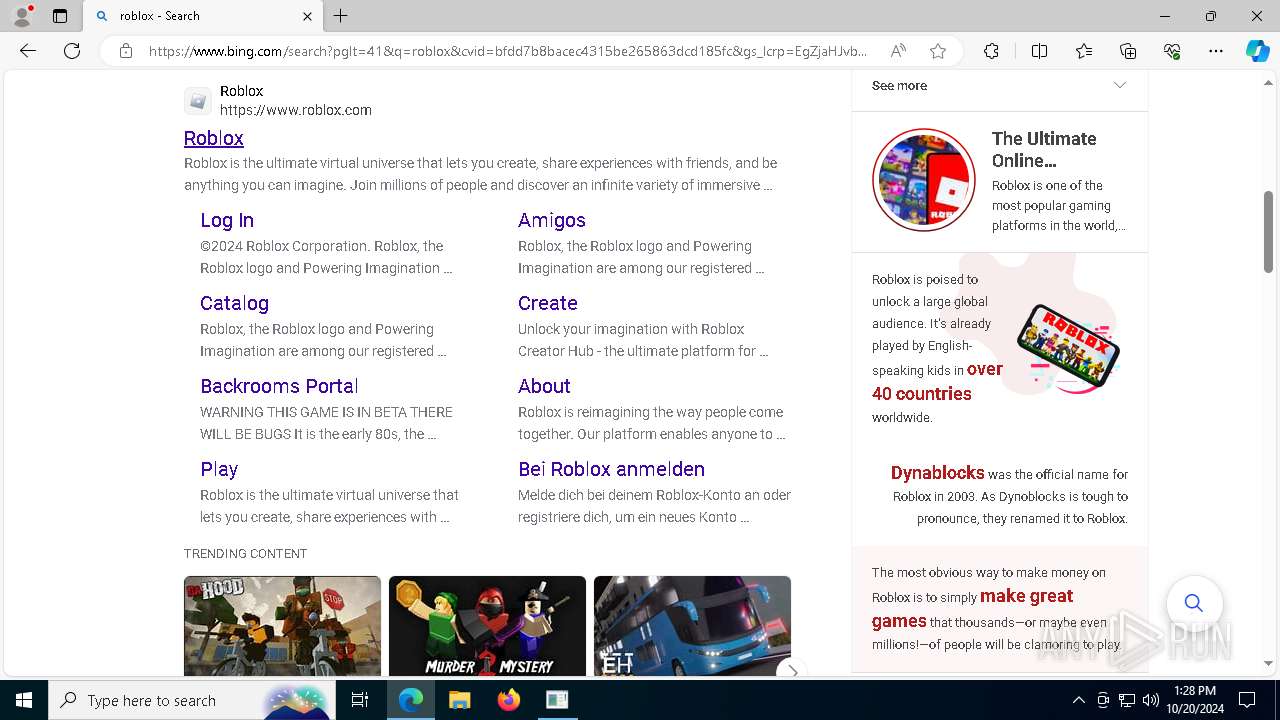Click make great games highlighted text
1280x720 pixels.
(972, 608)
